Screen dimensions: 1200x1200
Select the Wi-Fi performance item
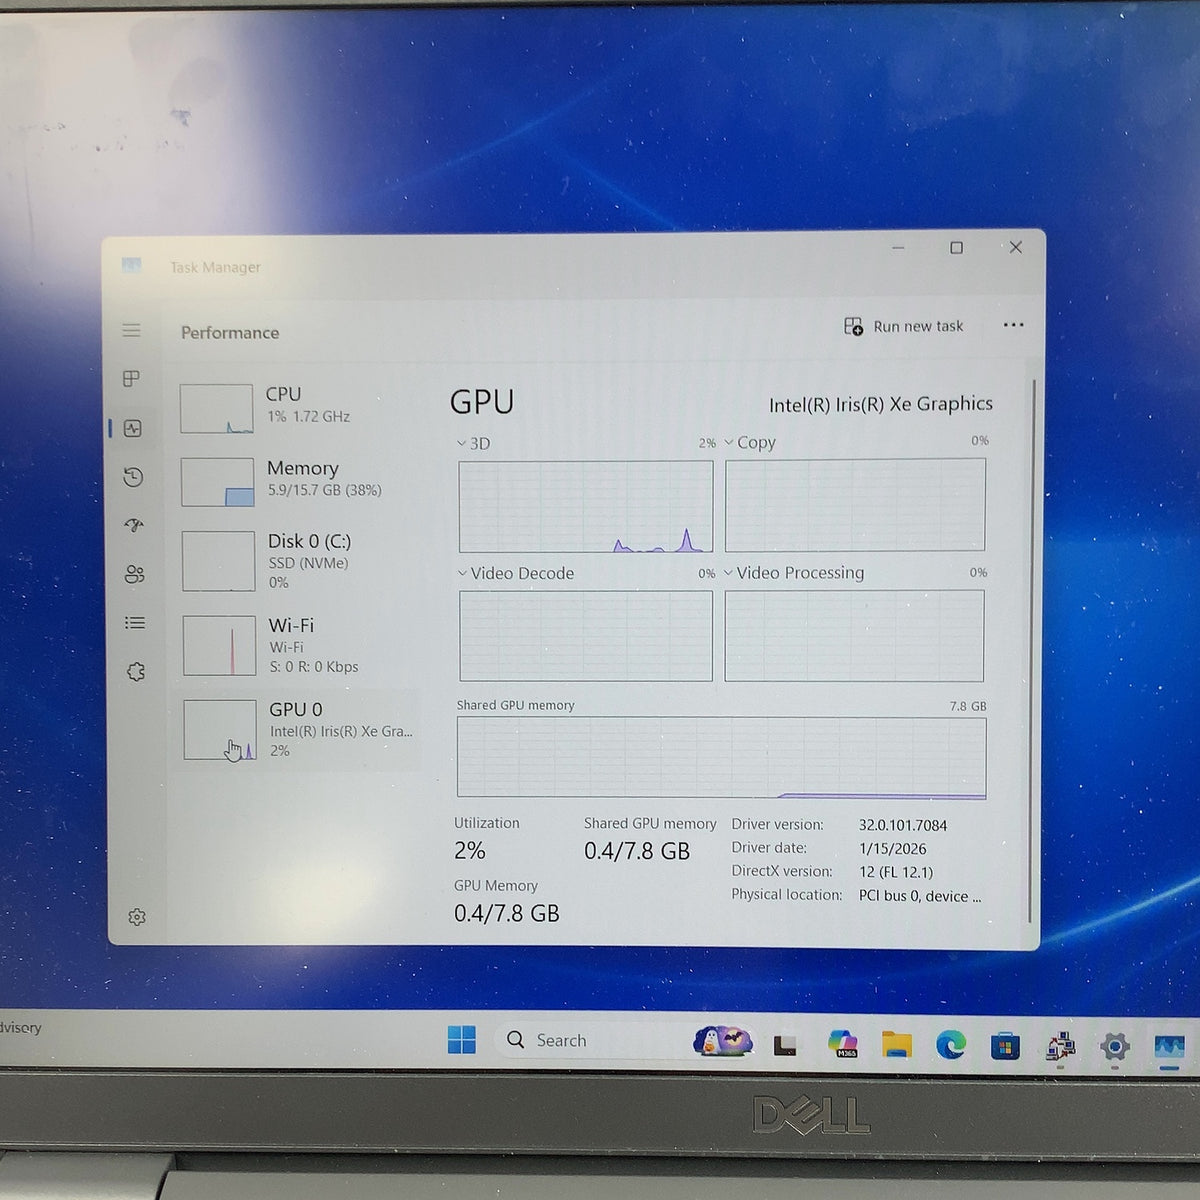click(298, 645)
